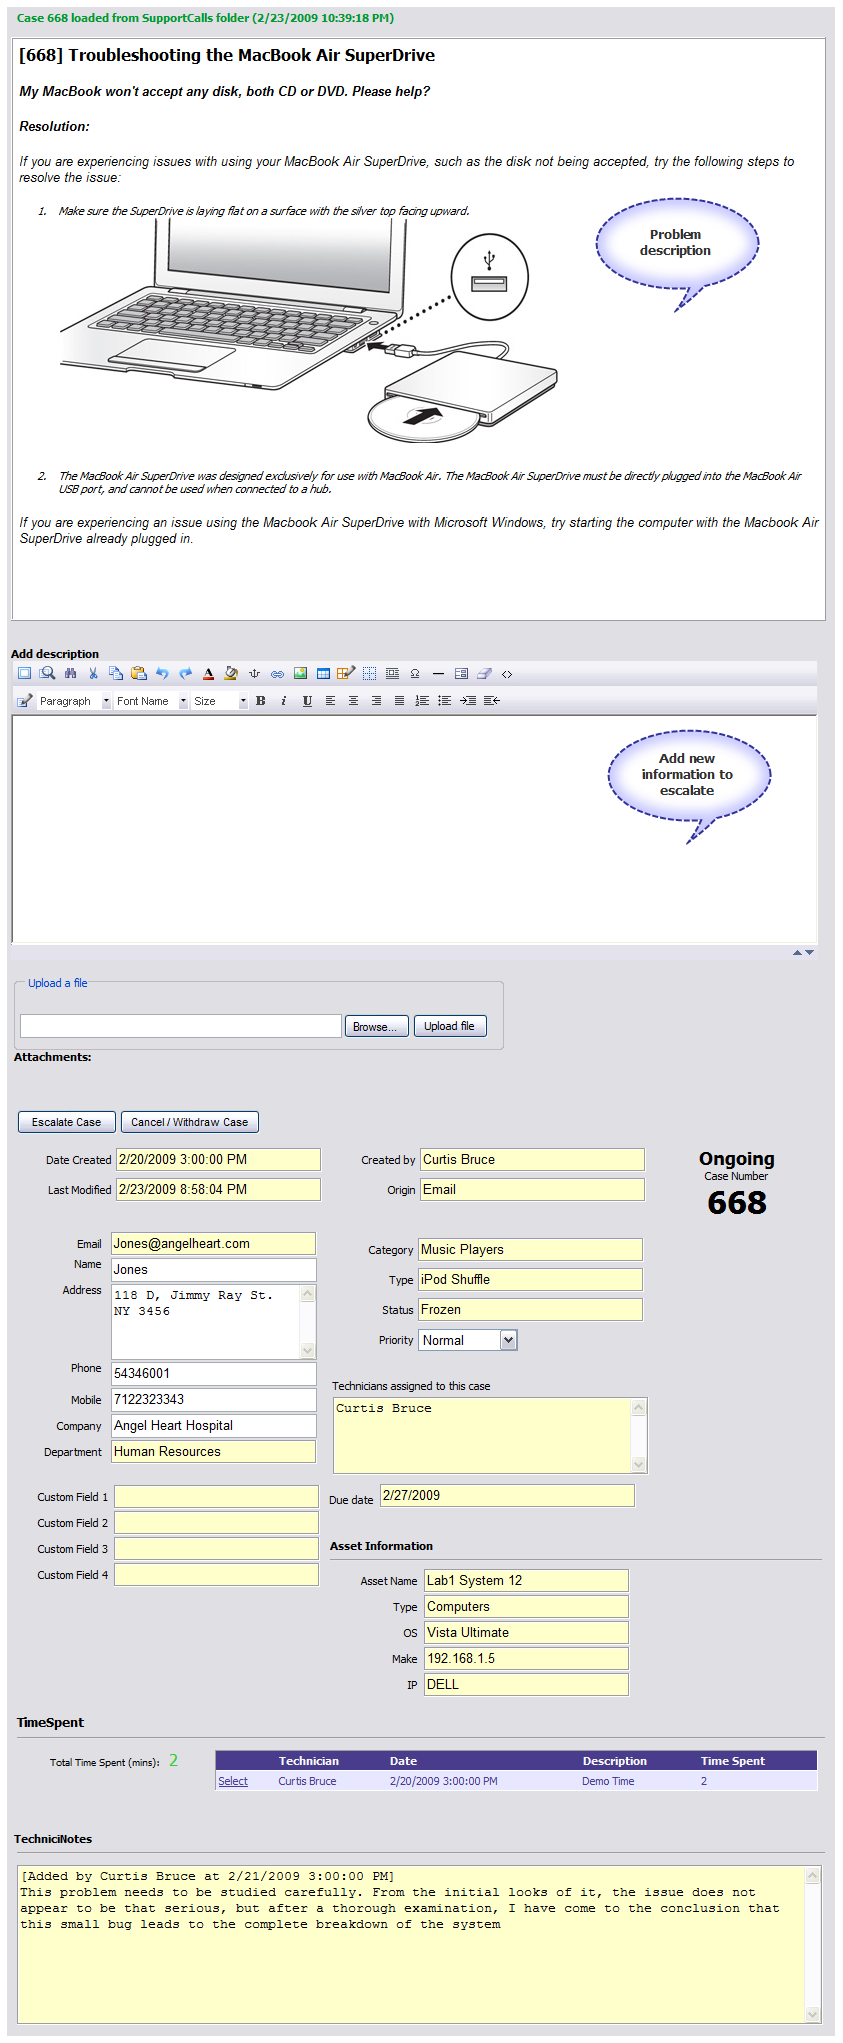Viewport: 843px width, 2043px height.
Task: Click the Phone field 54346001
Action: (214, 1374)
